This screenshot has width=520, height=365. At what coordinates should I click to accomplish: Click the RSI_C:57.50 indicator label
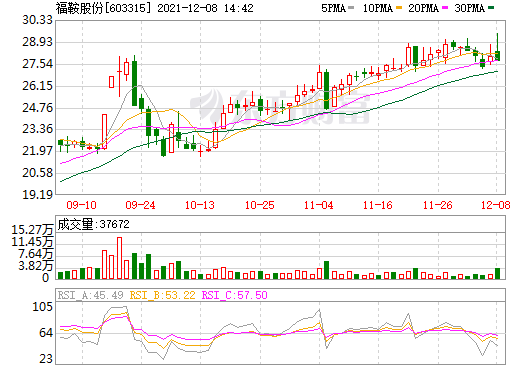click(x=235, y=295)
